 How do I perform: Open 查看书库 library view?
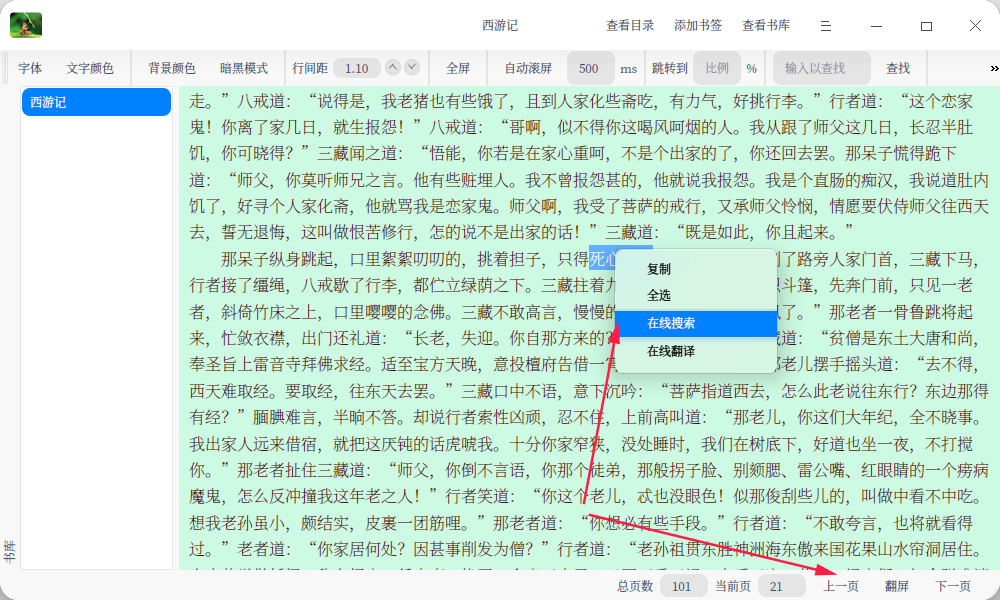click(x=766, y=26)
